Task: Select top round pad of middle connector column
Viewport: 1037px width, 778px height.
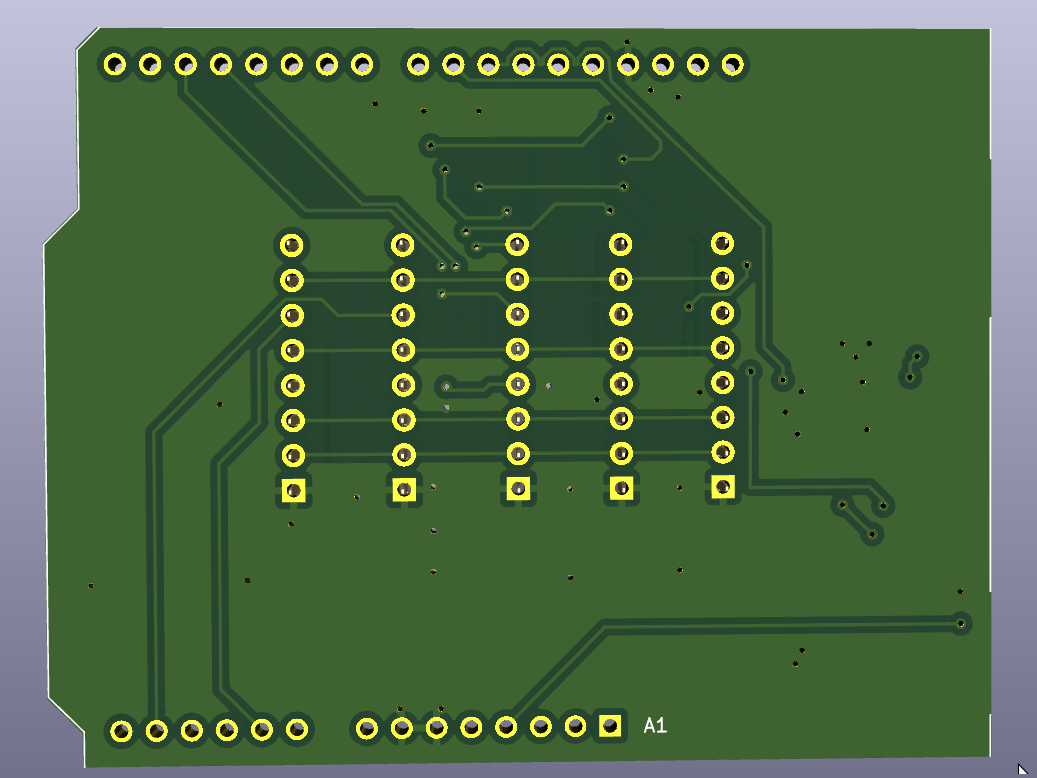Action: 517,244
